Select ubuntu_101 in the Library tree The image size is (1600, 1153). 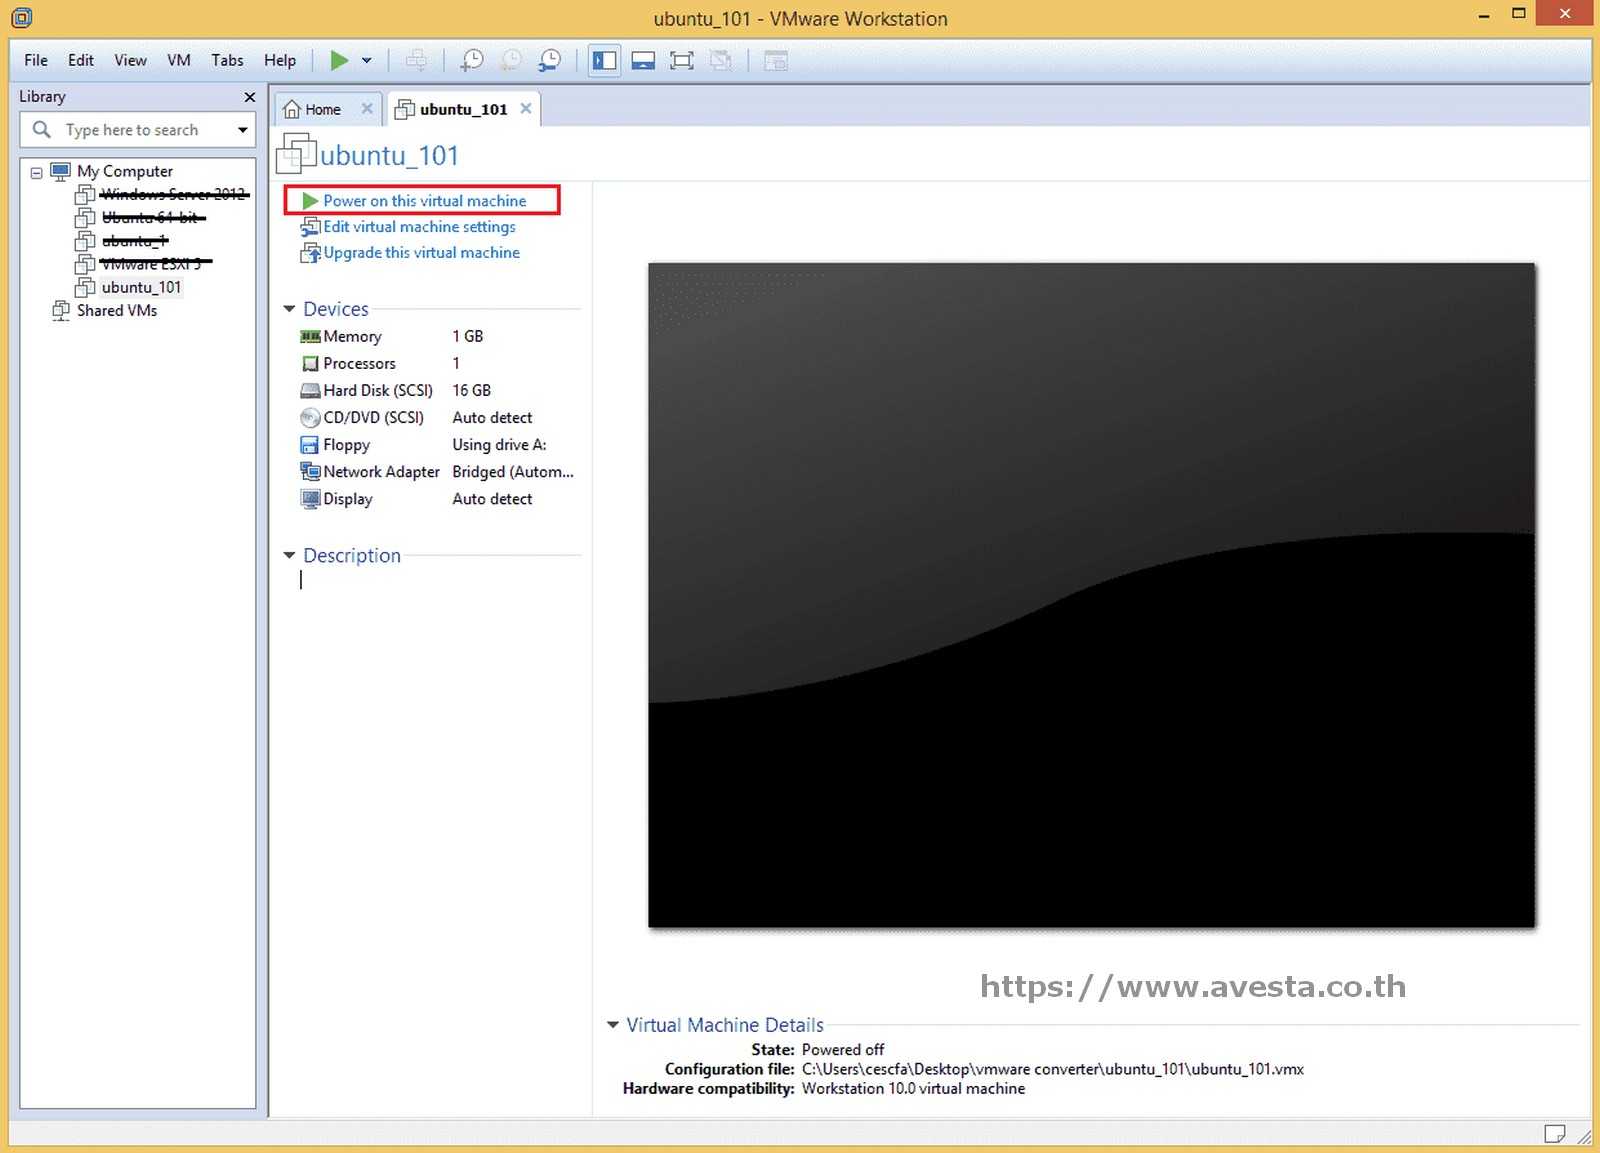click(141, 287)
